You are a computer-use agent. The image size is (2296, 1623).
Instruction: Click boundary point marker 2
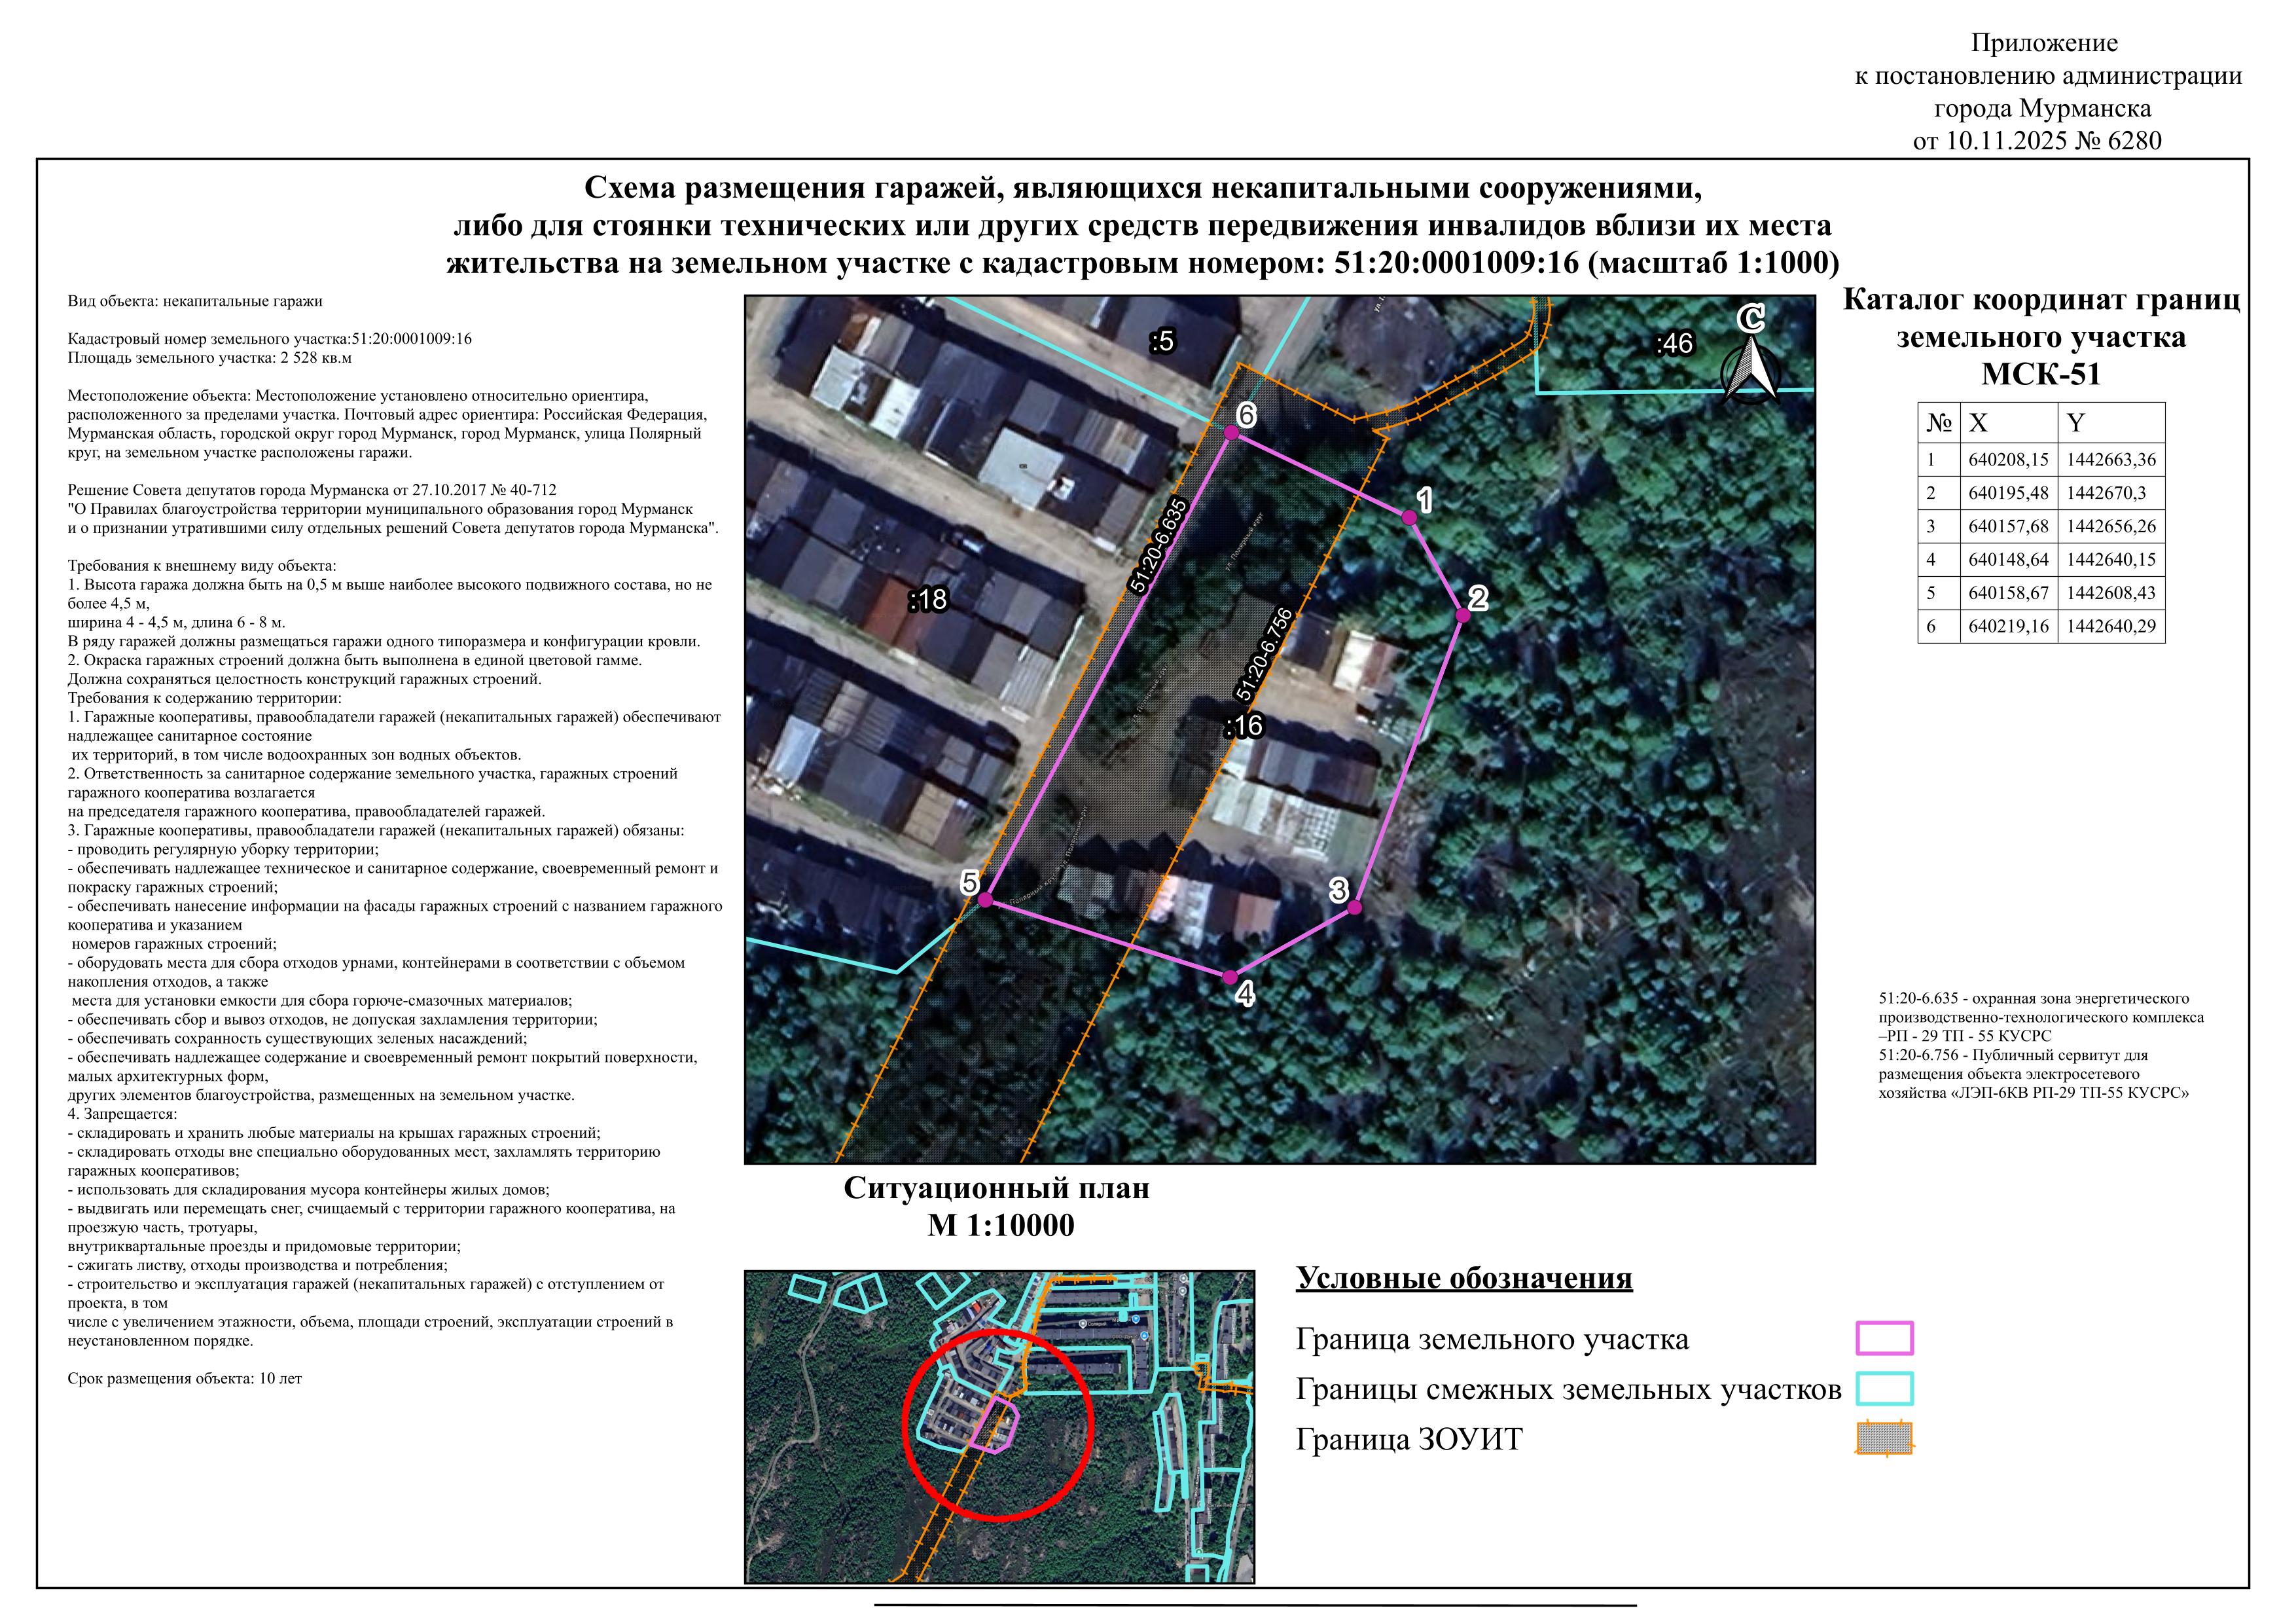[1462, 616]
